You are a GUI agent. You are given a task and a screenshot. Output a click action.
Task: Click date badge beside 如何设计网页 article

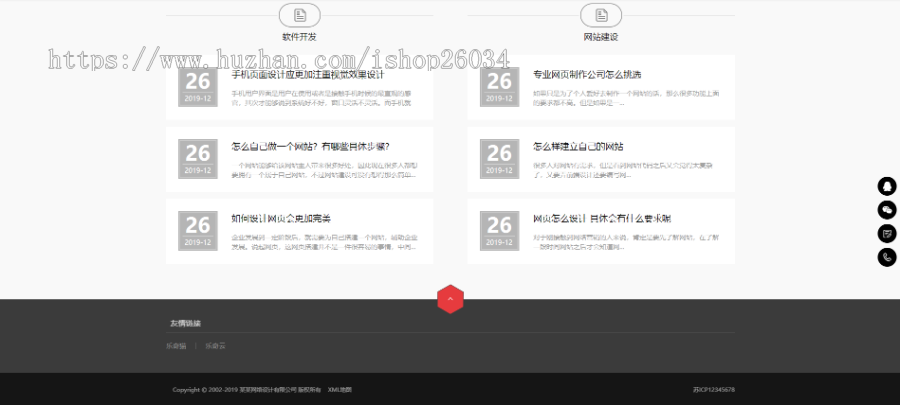click(x=197, y=231)
